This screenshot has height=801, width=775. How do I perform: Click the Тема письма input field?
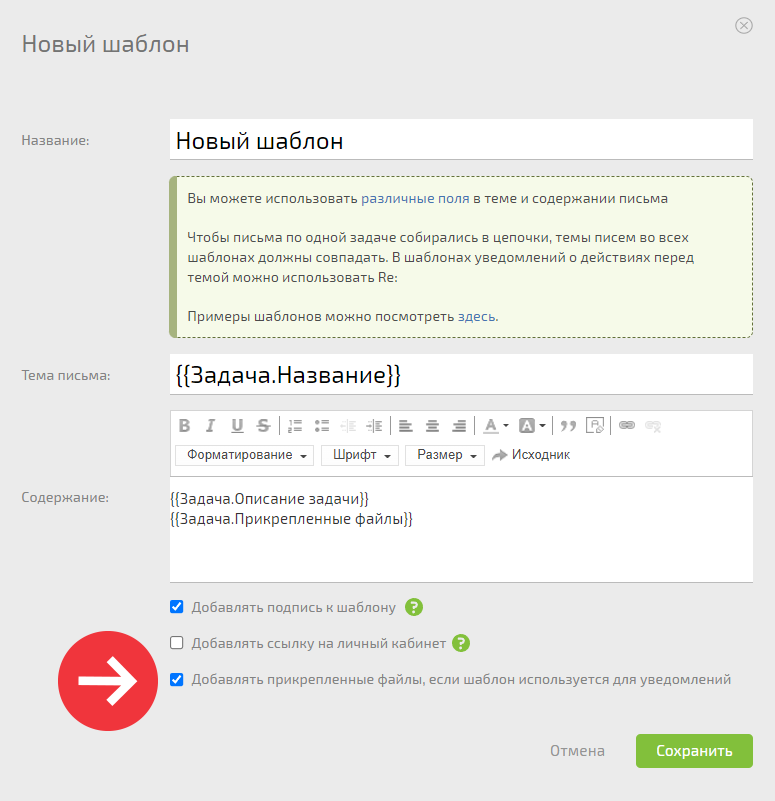pos(461,374)
